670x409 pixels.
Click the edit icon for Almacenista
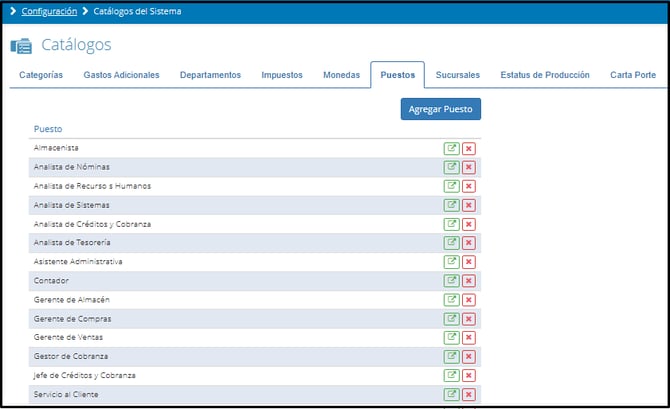451,148
